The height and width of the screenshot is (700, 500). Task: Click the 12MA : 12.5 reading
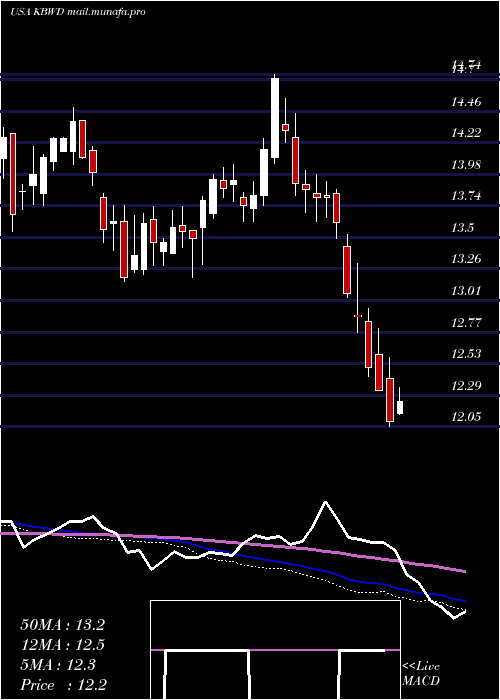point(62,645)
